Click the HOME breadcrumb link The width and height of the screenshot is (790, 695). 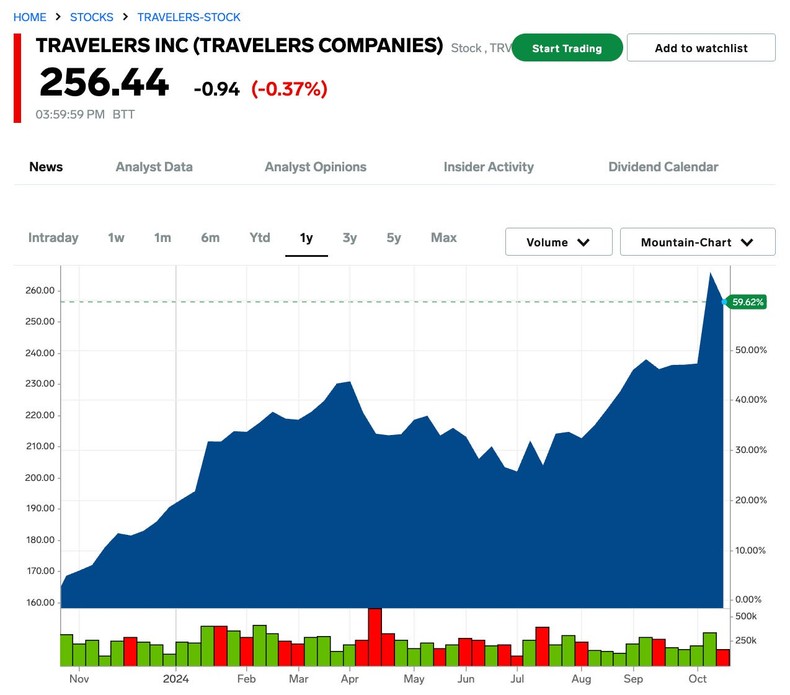point(29,17)
